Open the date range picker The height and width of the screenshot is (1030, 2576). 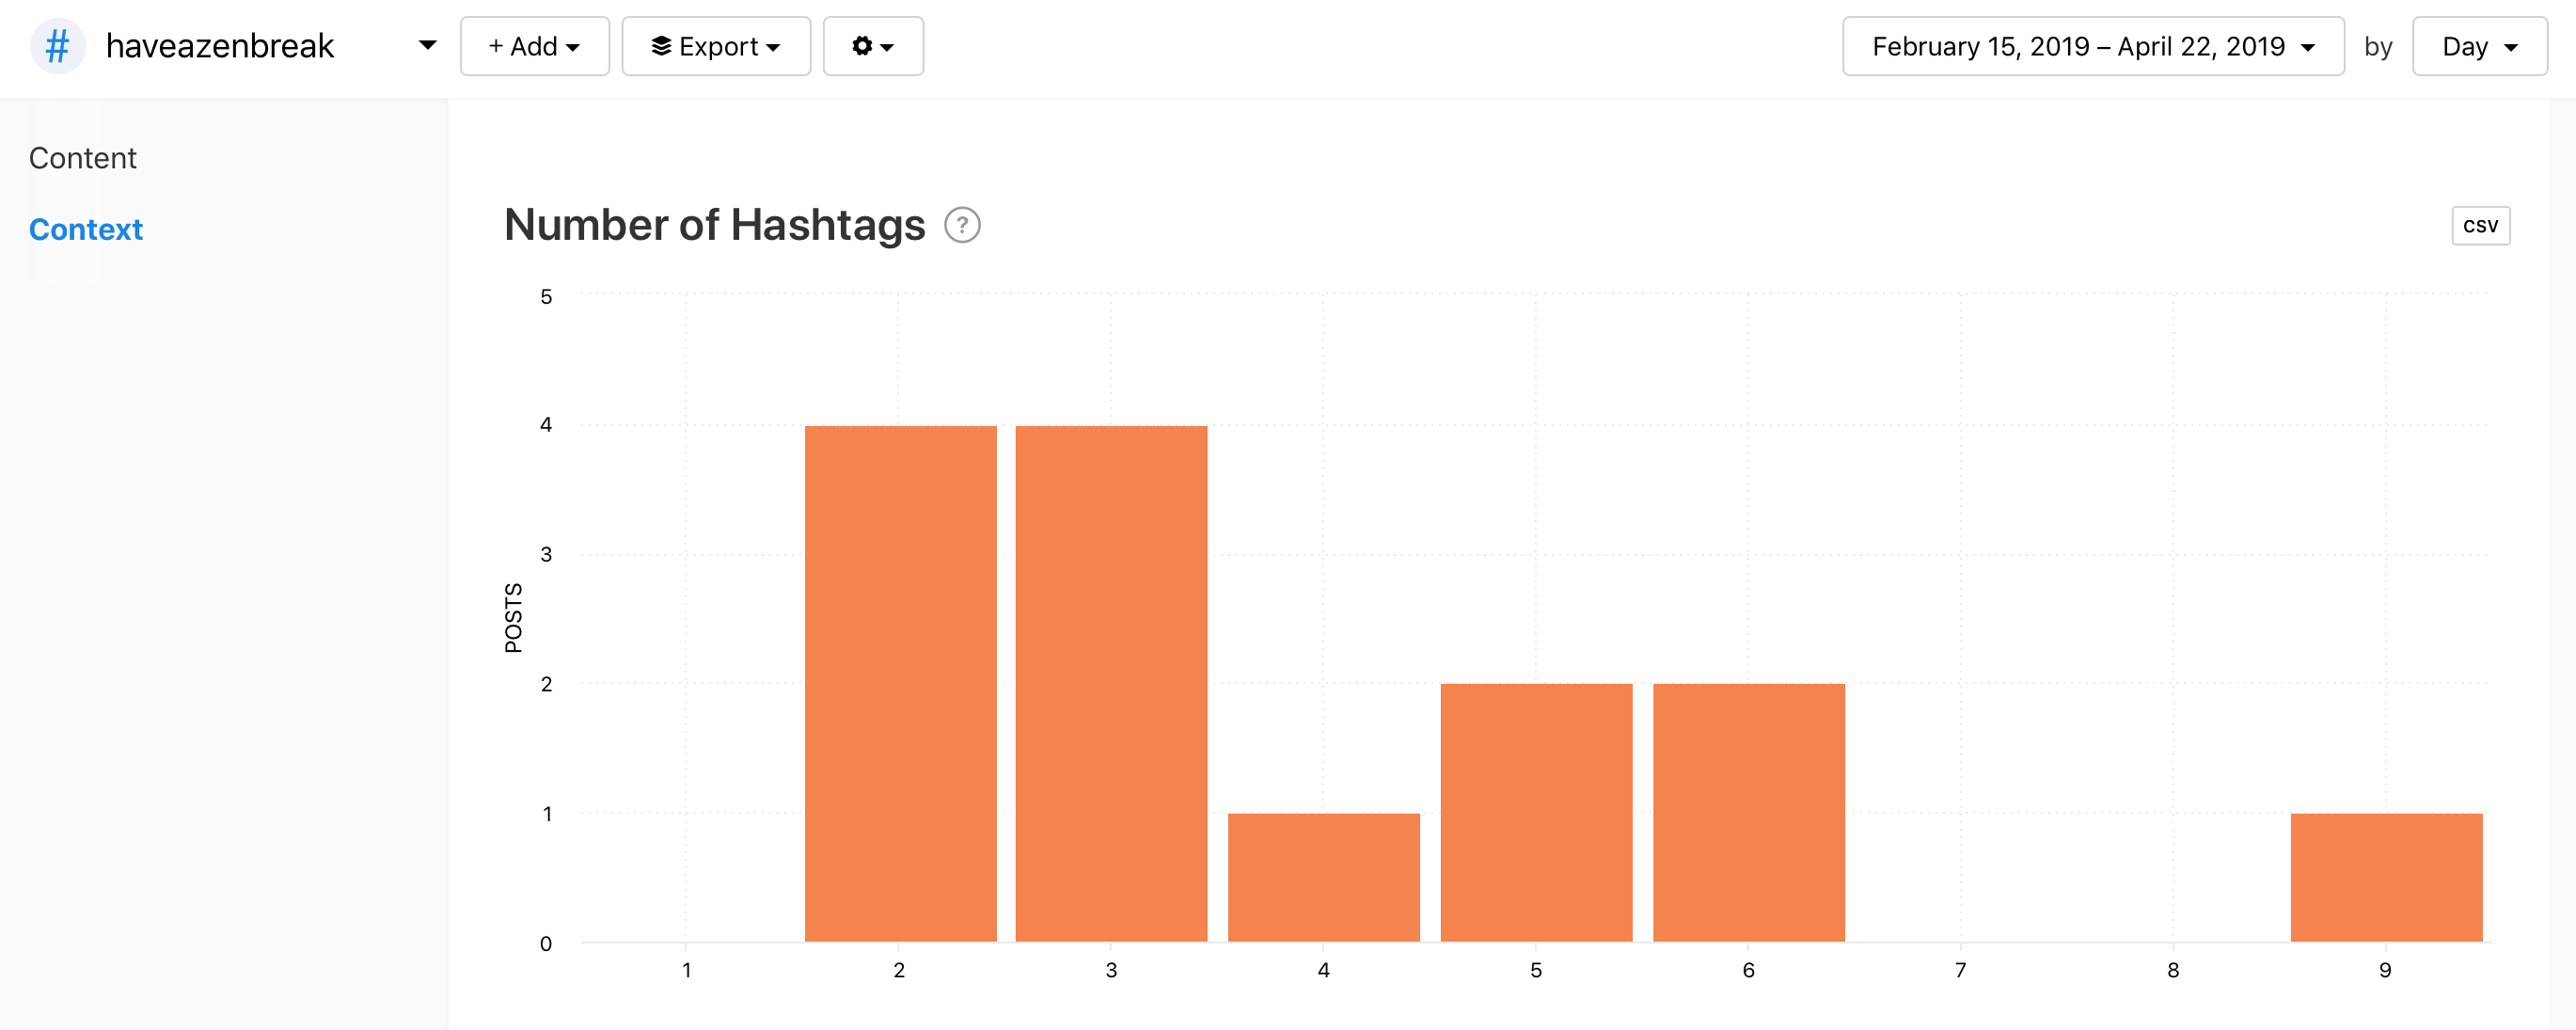click(x=2092, y=46)
